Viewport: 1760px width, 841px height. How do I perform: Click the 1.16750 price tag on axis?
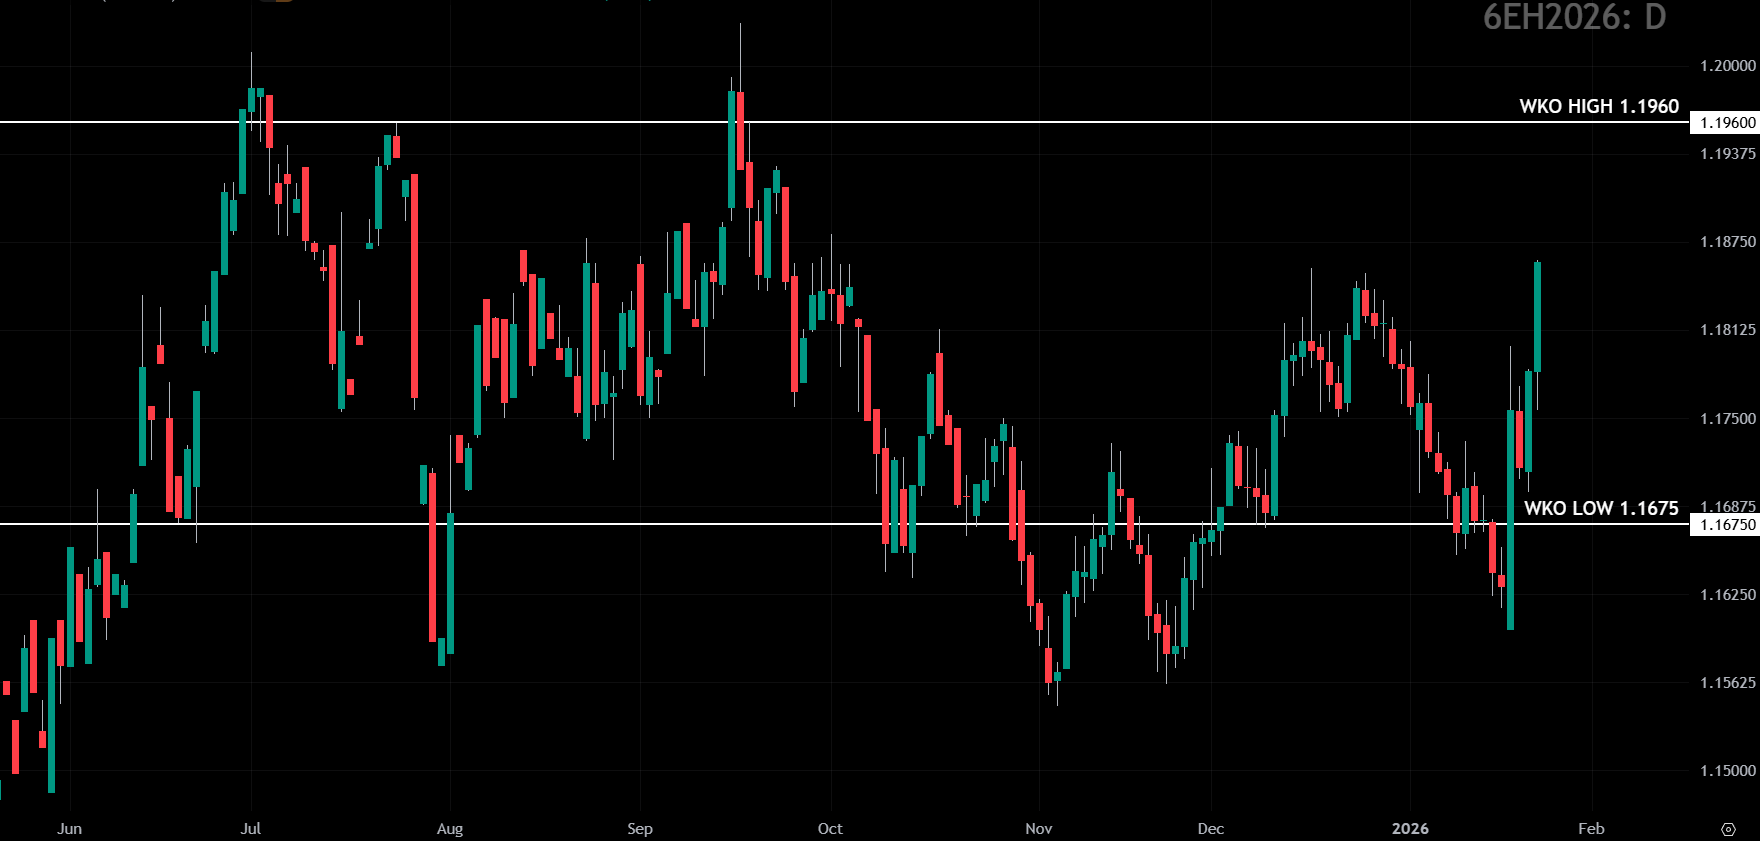pos(1727,524)
